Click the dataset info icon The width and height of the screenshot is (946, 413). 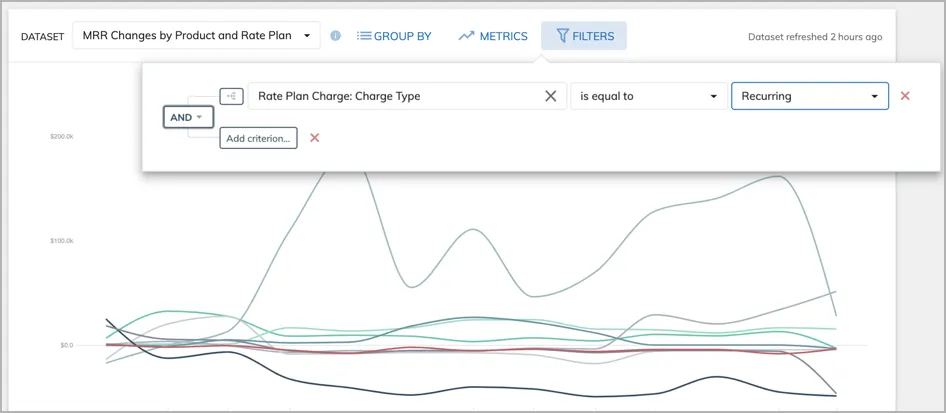point(335,36)
